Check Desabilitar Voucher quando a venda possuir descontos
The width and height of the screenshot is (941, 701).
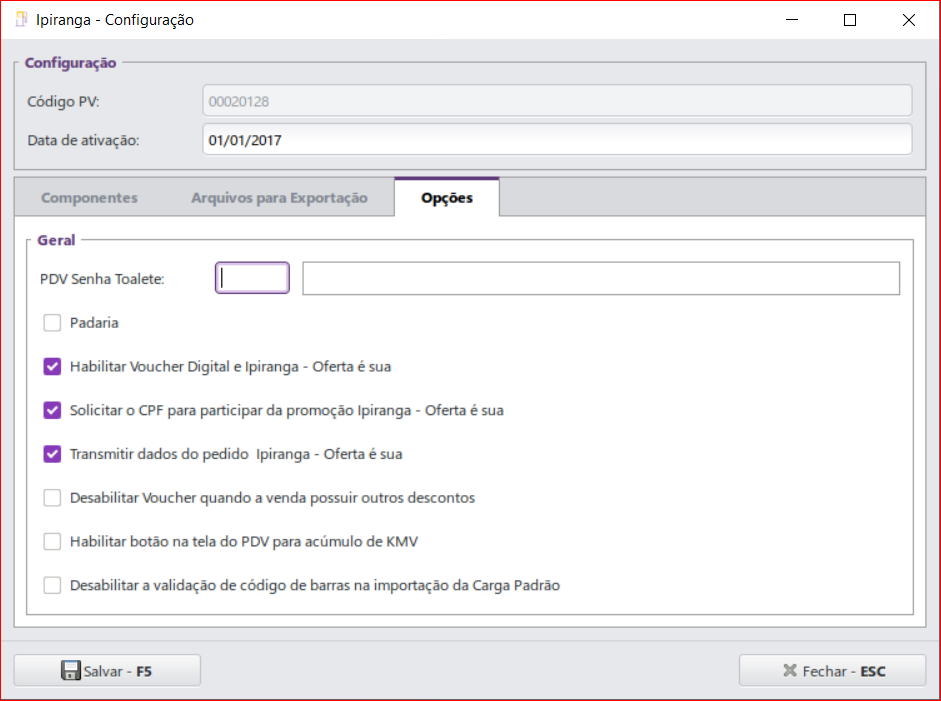[52, 498]
